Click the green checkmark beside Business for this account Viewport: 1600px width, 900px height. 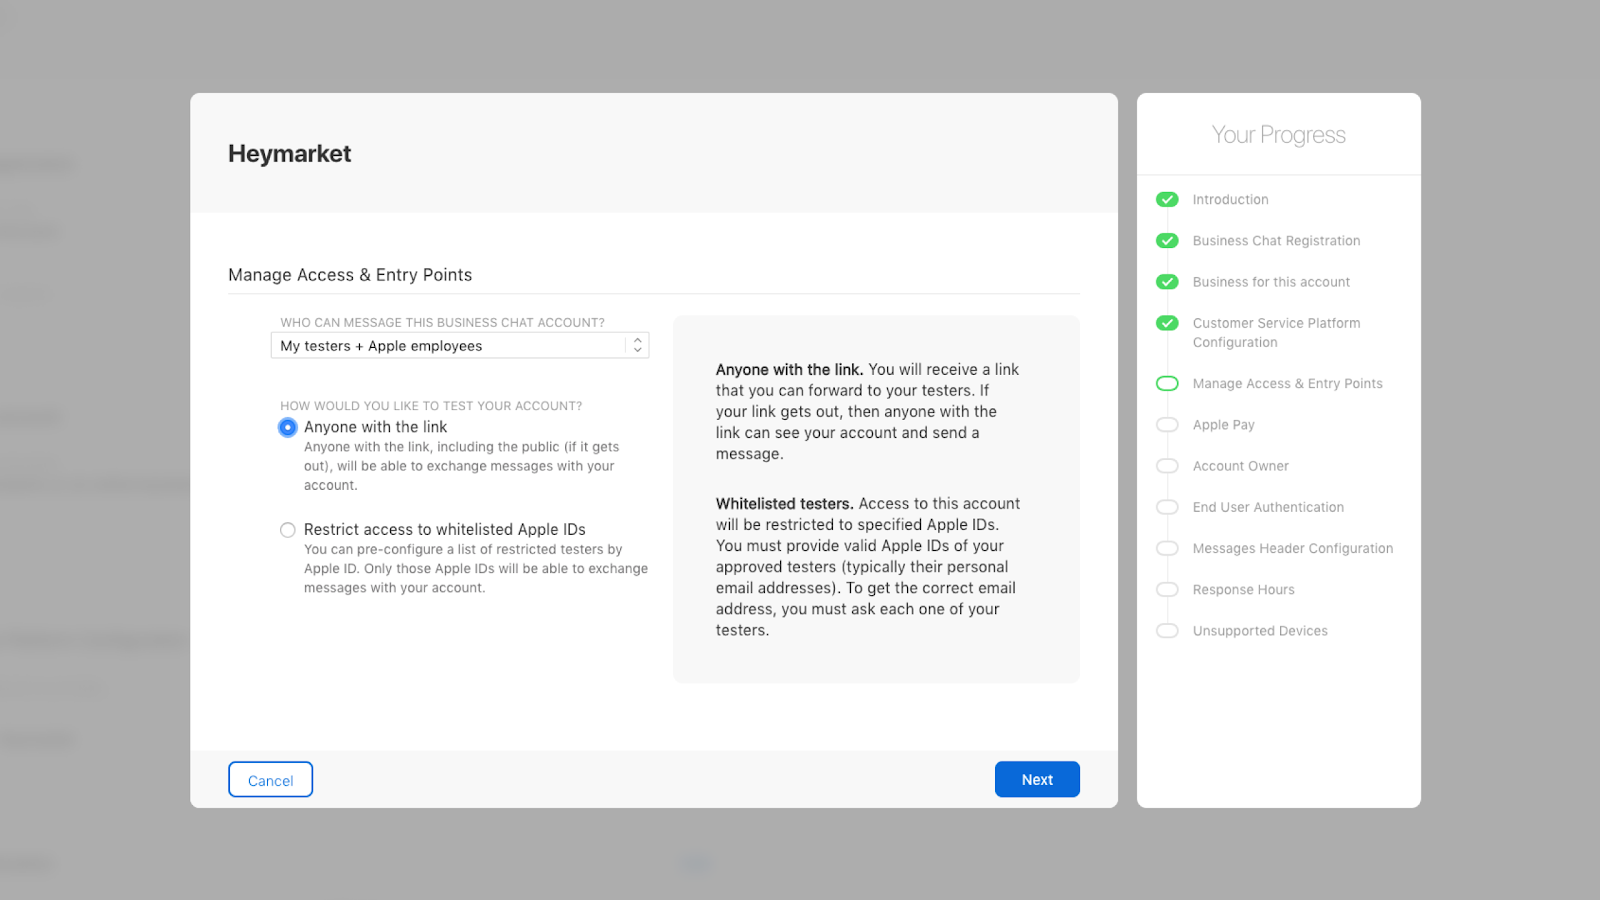[1167, 282]
